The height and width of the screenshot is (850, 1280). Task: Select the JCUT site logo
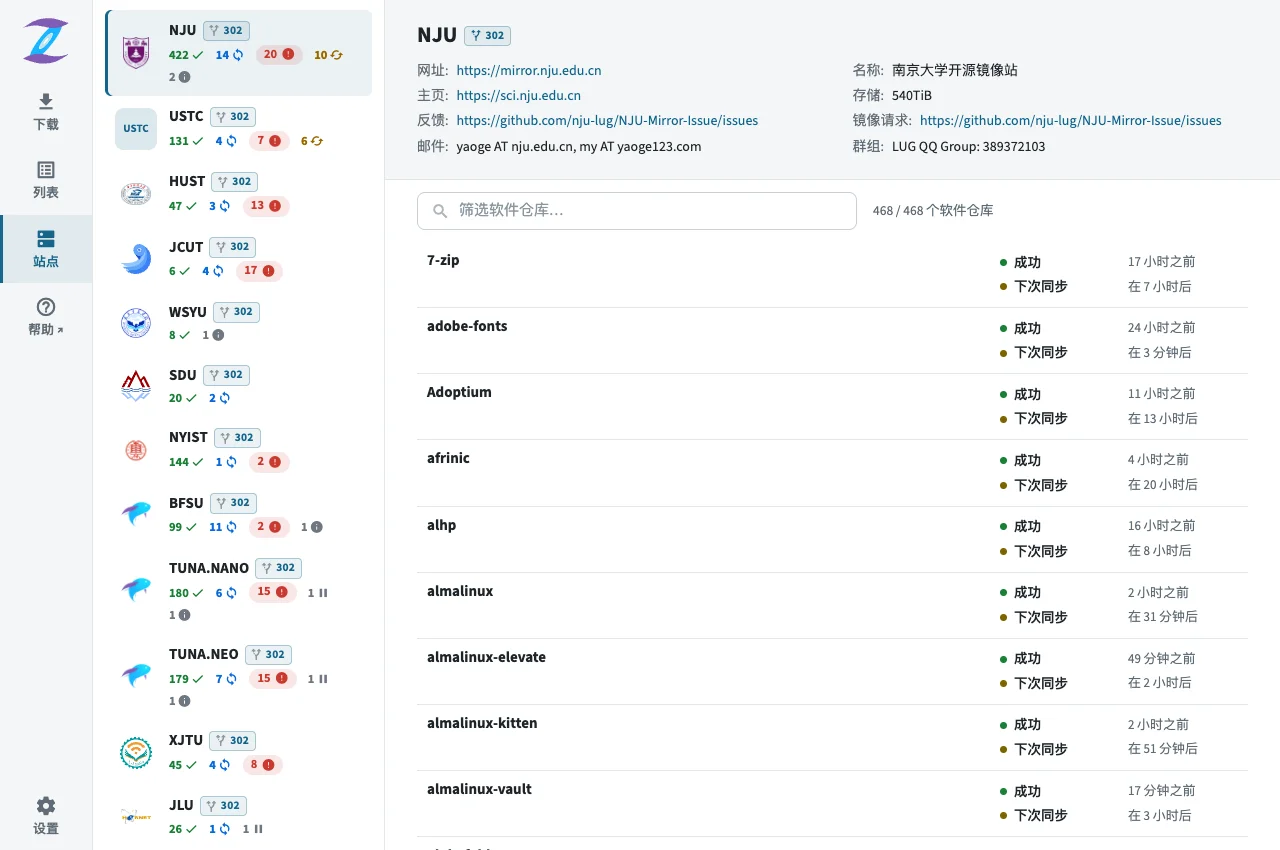click(136, 259)
